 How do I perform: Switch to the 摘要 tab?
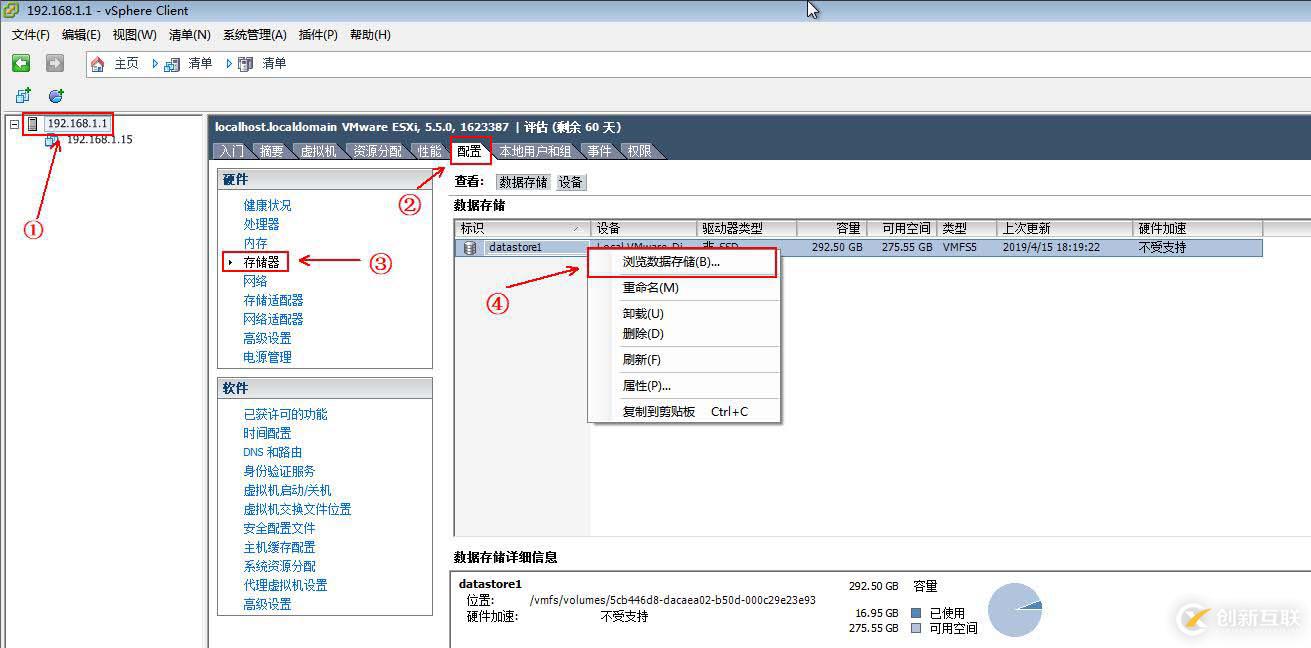(271, 151)
